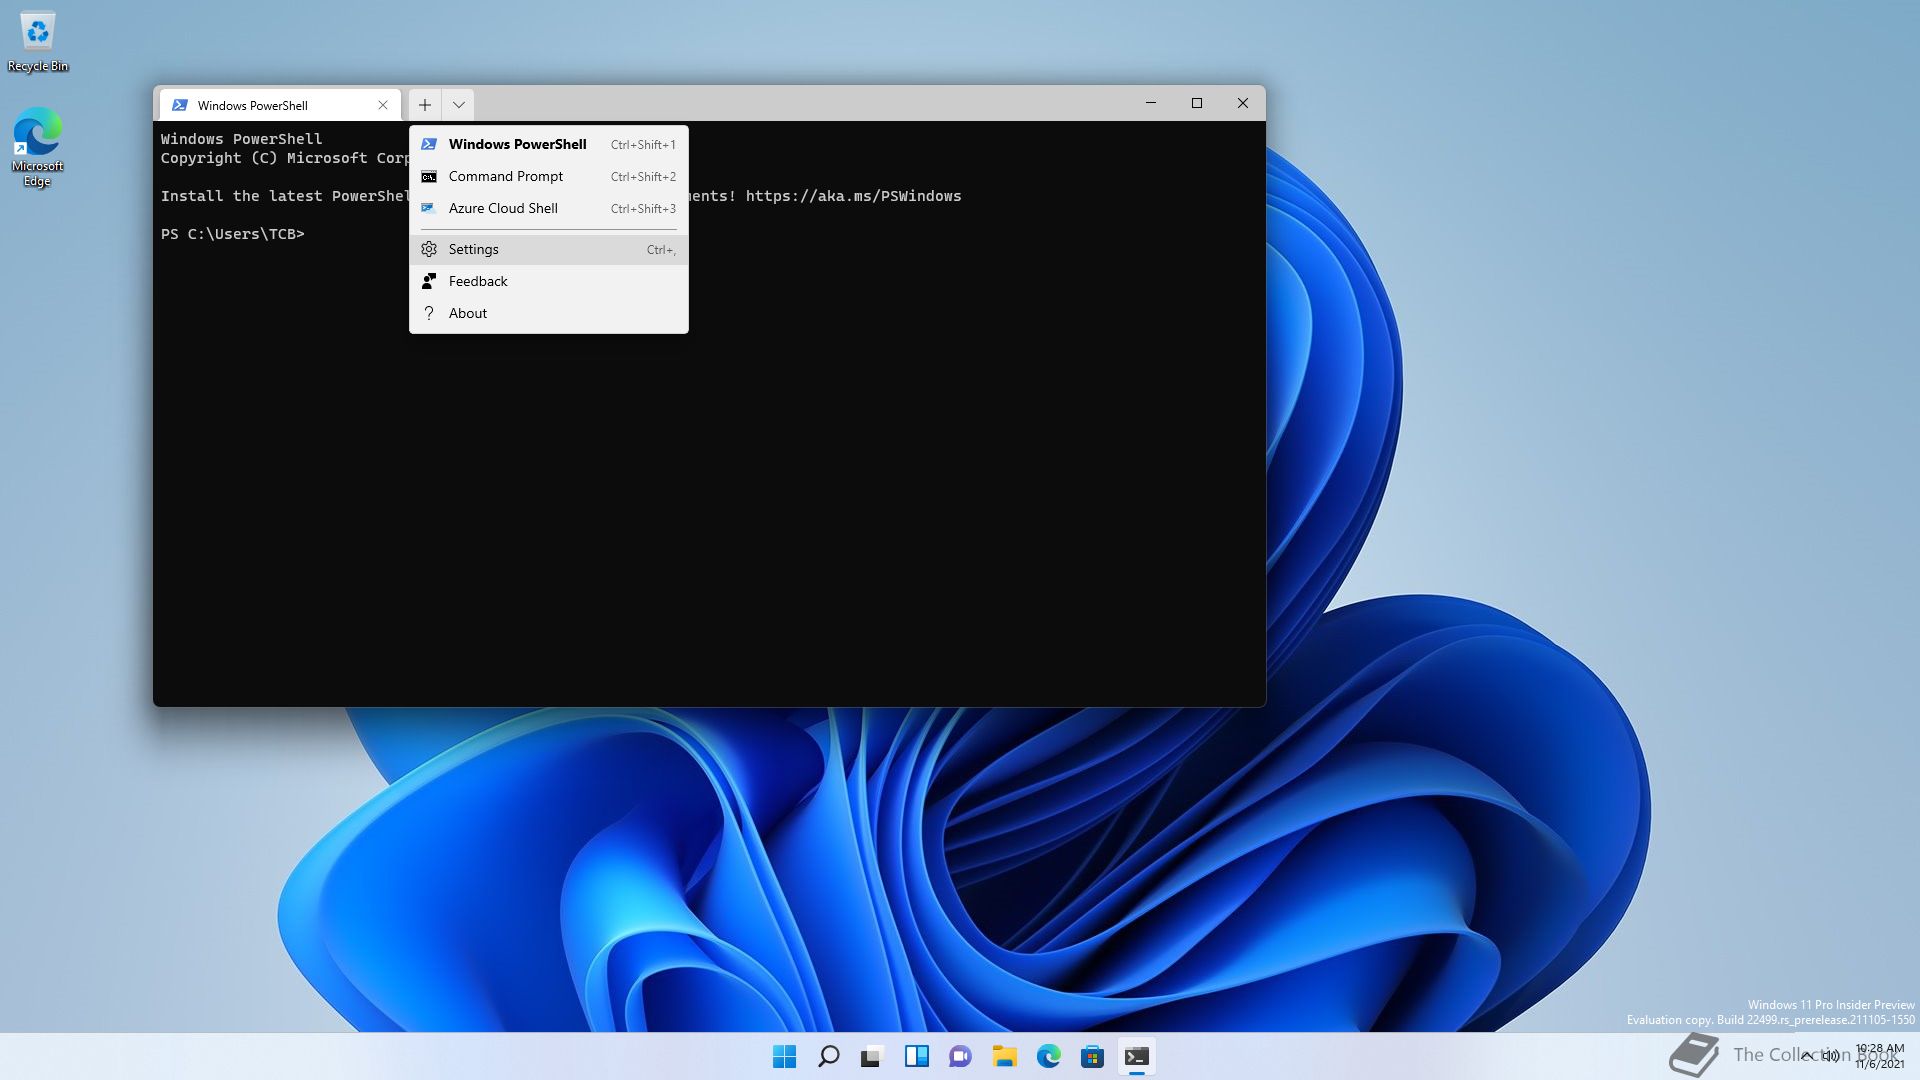The height and width of the screenshot is (1080, 1920).
Task: Click the Settings gear icon
Action: pyautogui.click(x=429, y=249)
